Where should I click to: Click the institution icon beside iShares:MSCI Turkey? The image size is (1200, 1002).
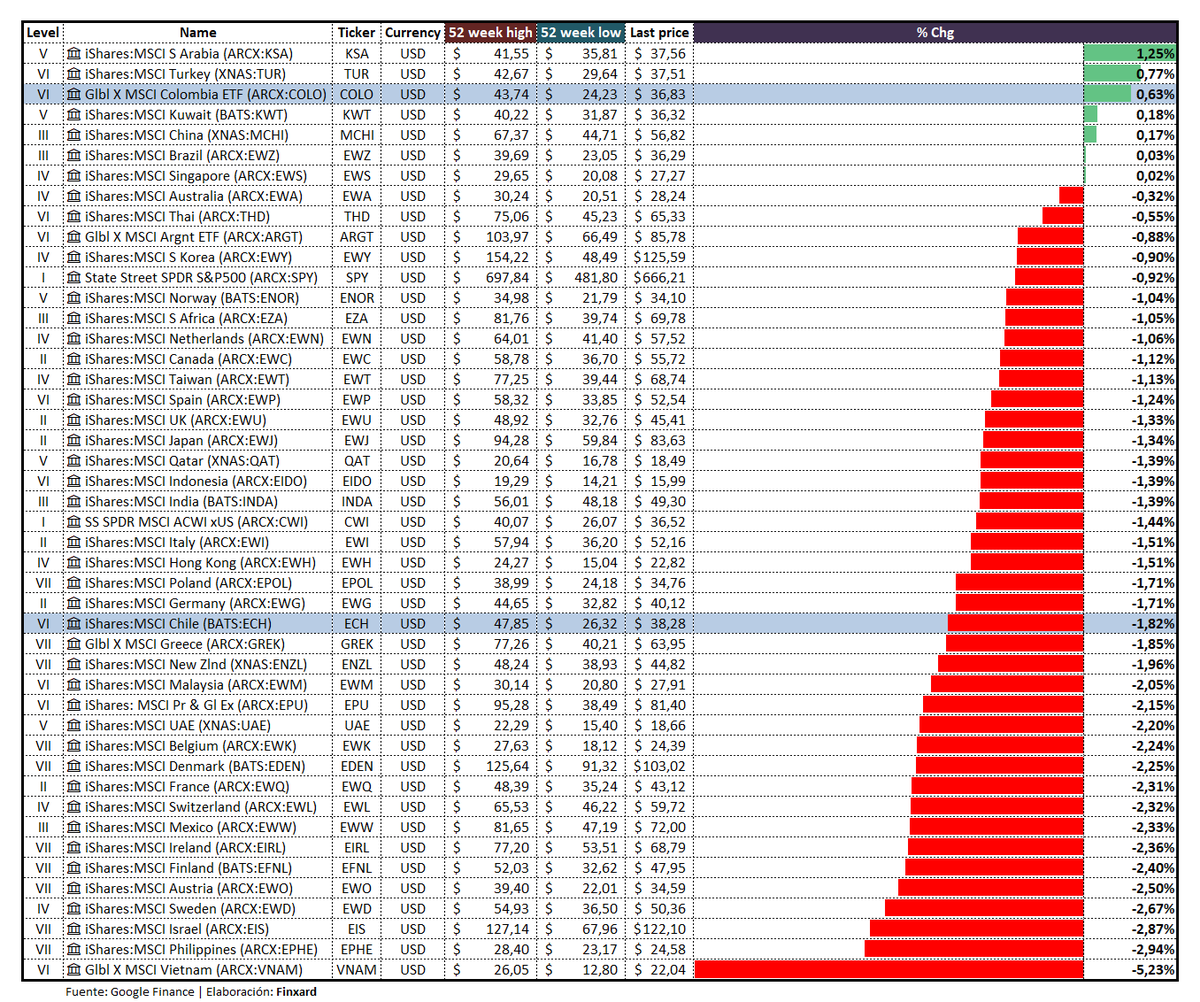(75, 73)
